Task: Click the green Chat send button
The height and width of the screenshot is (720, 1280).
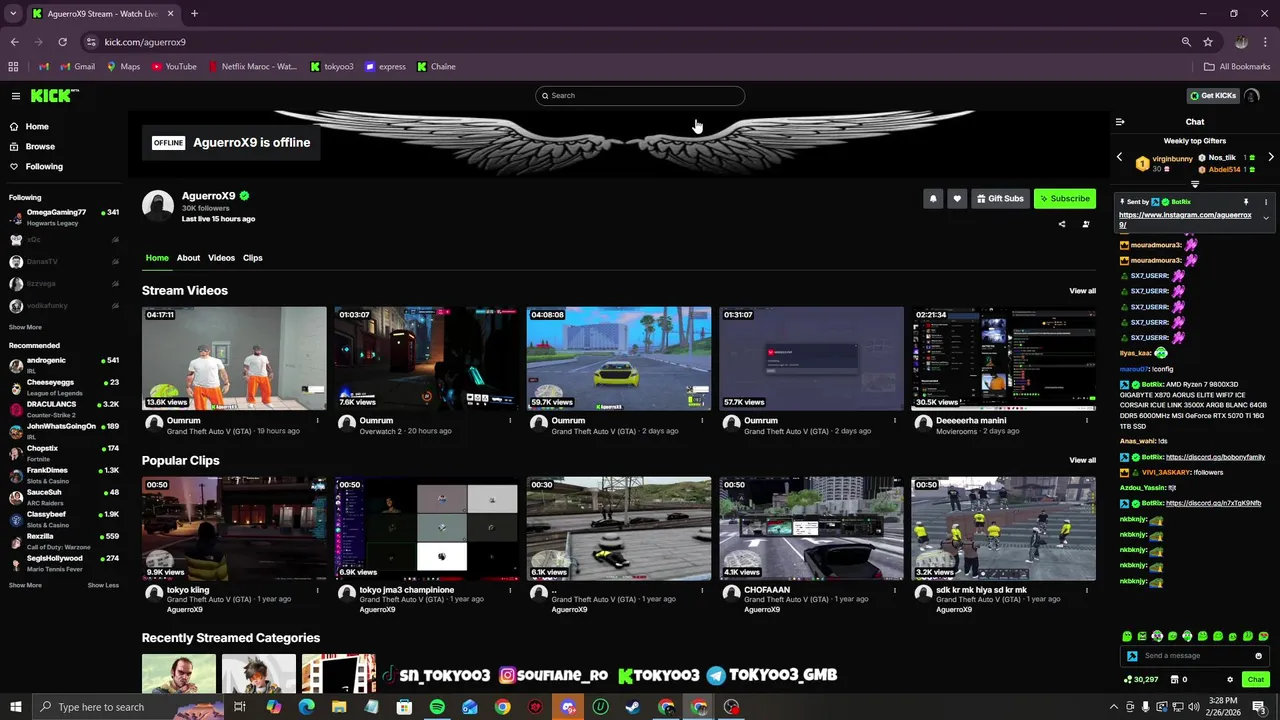Action: point(1256,680)
